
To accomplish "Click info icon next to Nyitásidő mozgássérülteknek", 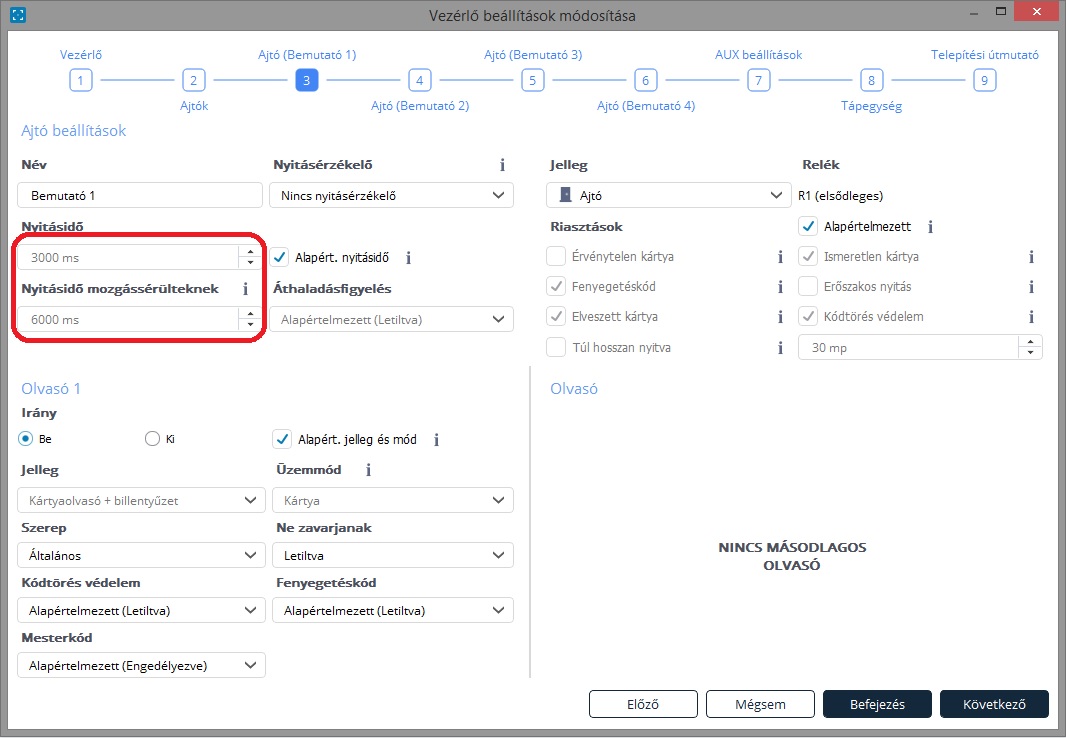I will click(x=246, y=289).
